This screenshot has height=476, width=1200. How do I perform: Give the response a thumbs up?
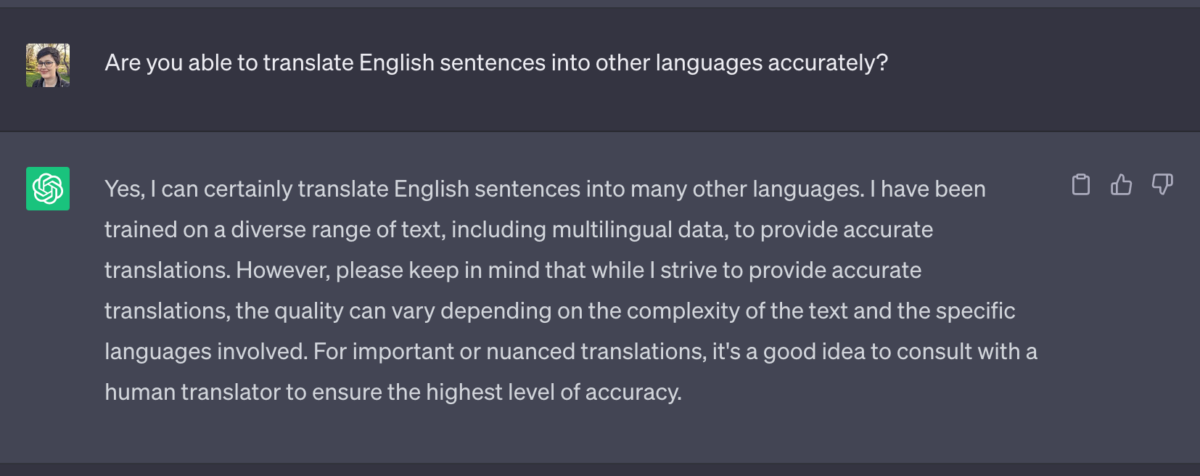(x=1121, y=185)
